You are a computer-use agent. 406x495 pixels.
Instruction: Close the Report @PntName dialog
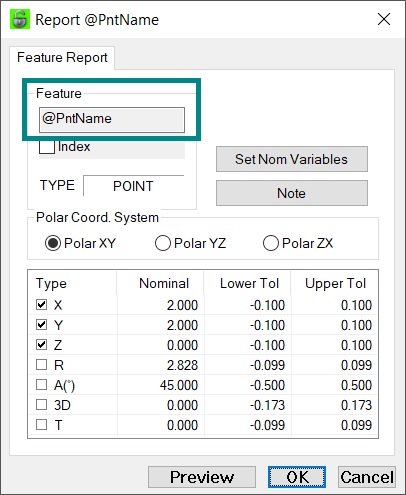pyautogui.click(x=384, y=19)
